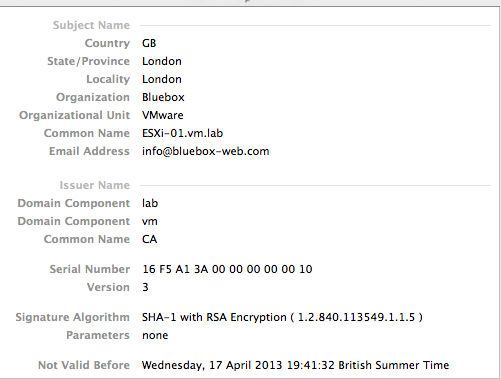
Task: Click the Issuer Name section header
Action: [95, 185]
